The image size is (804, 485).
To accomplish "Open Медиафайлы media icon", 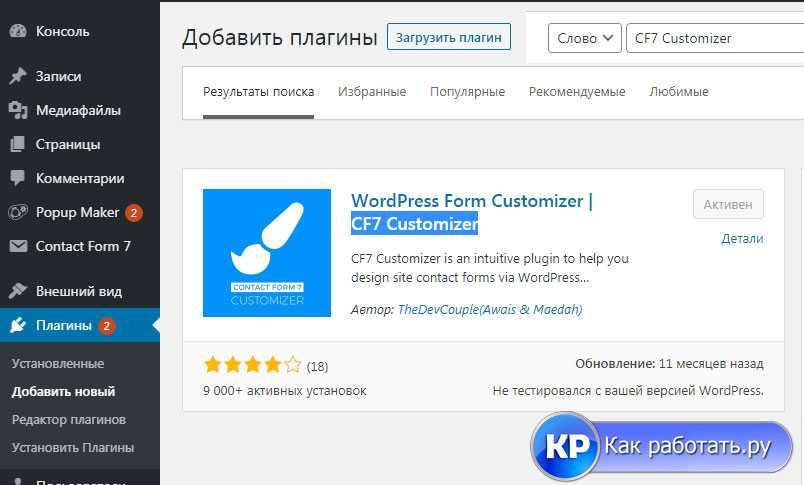I will pos(18,110).
